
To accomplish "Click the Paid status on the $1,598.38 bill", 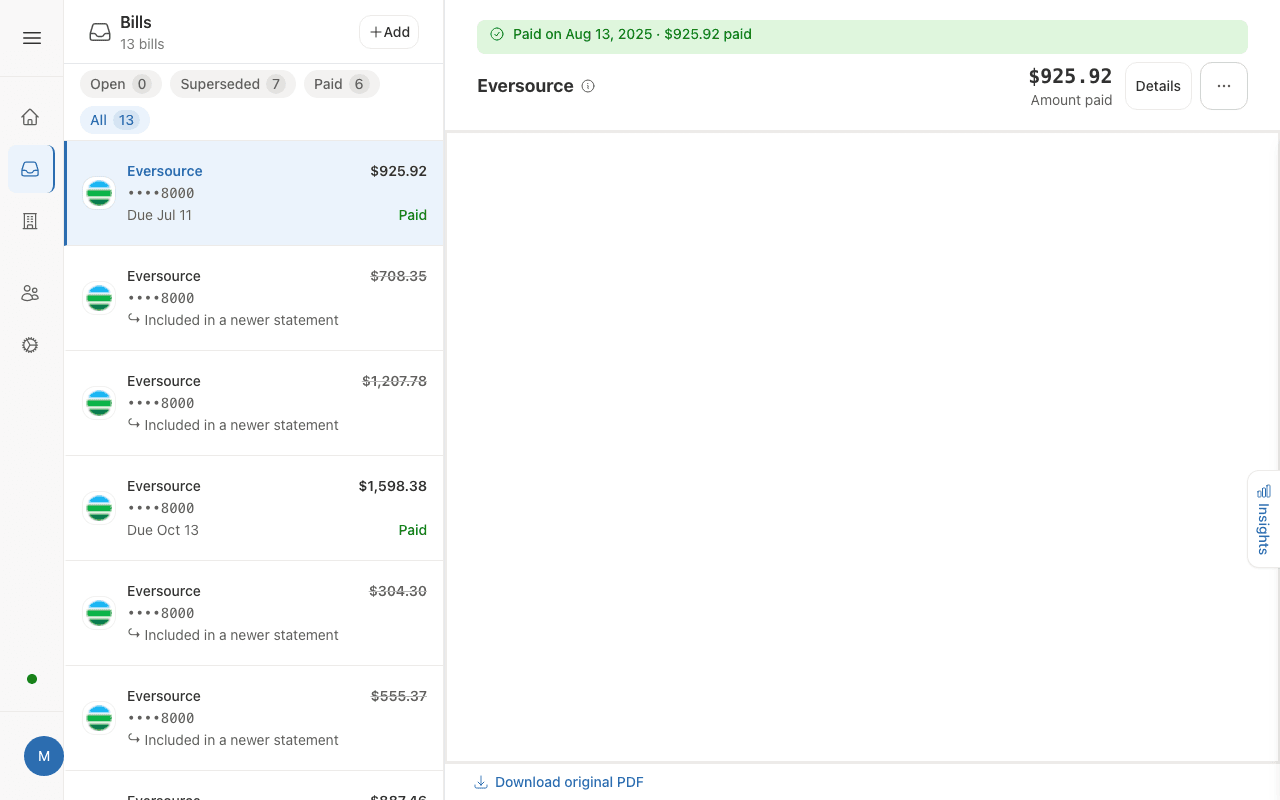I will click(x=413, y=530).
